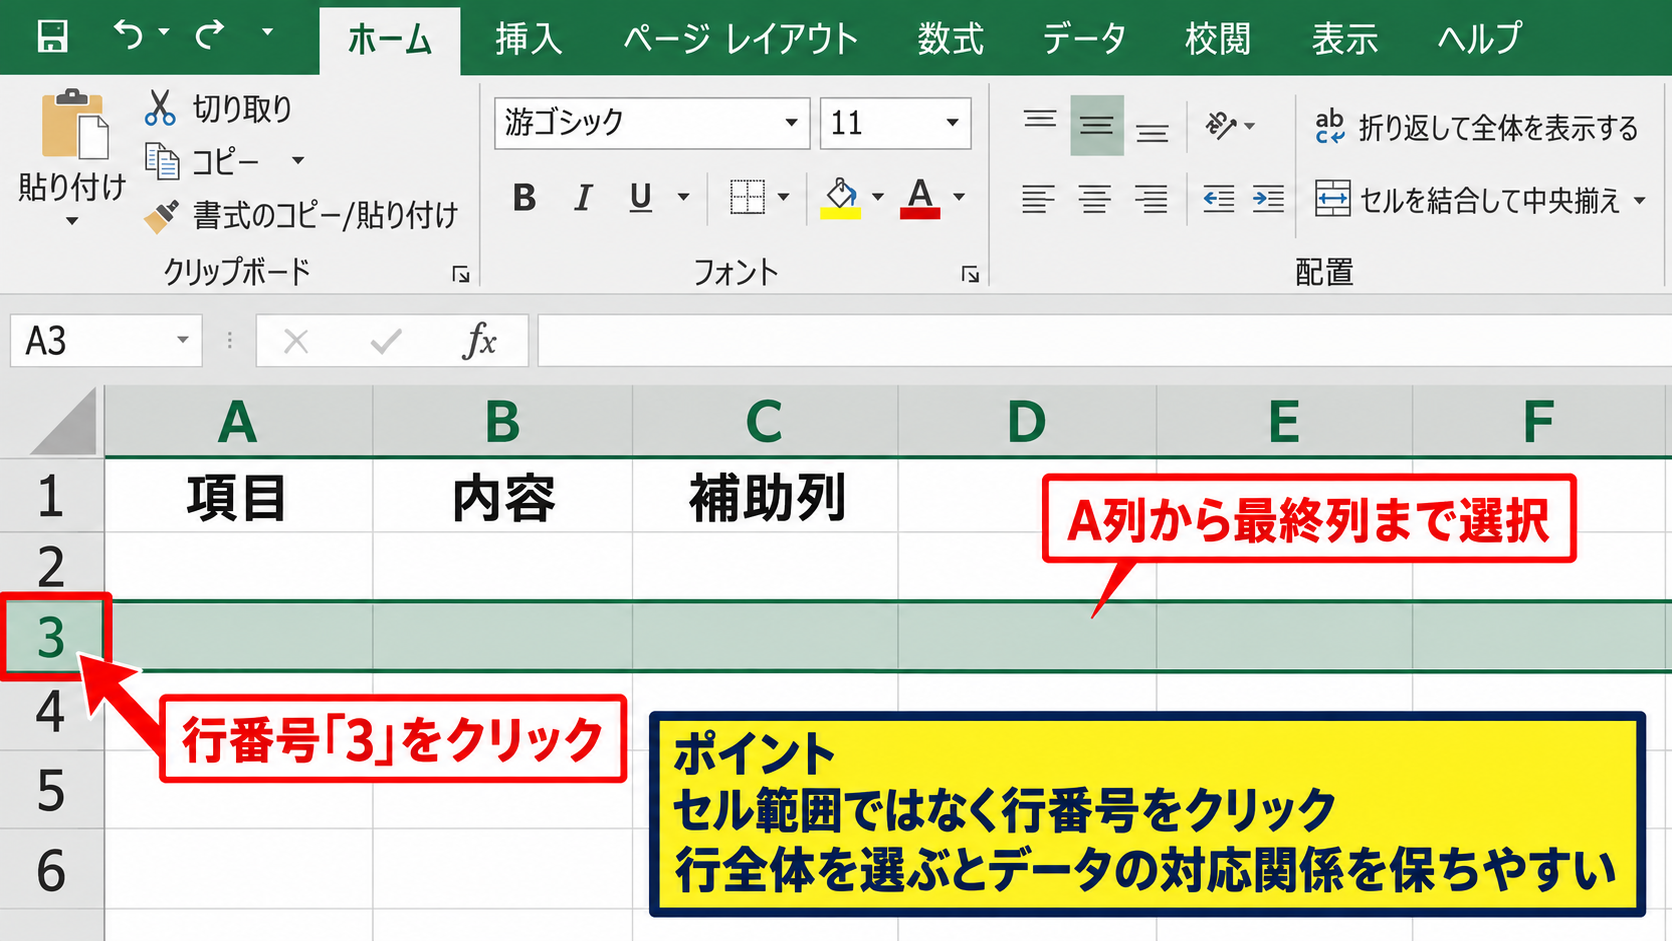Screen dimensions: 1672x941
Task: Click the セルを結合して中央揃え button
Action: click(x=1468, y=200)
